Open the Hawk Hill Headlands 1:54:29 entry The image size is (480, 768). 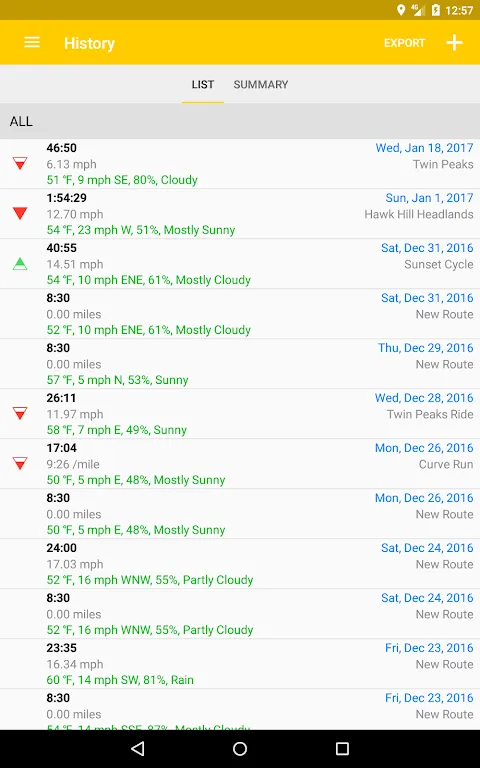pyautogui.click(x=240, y=214)
